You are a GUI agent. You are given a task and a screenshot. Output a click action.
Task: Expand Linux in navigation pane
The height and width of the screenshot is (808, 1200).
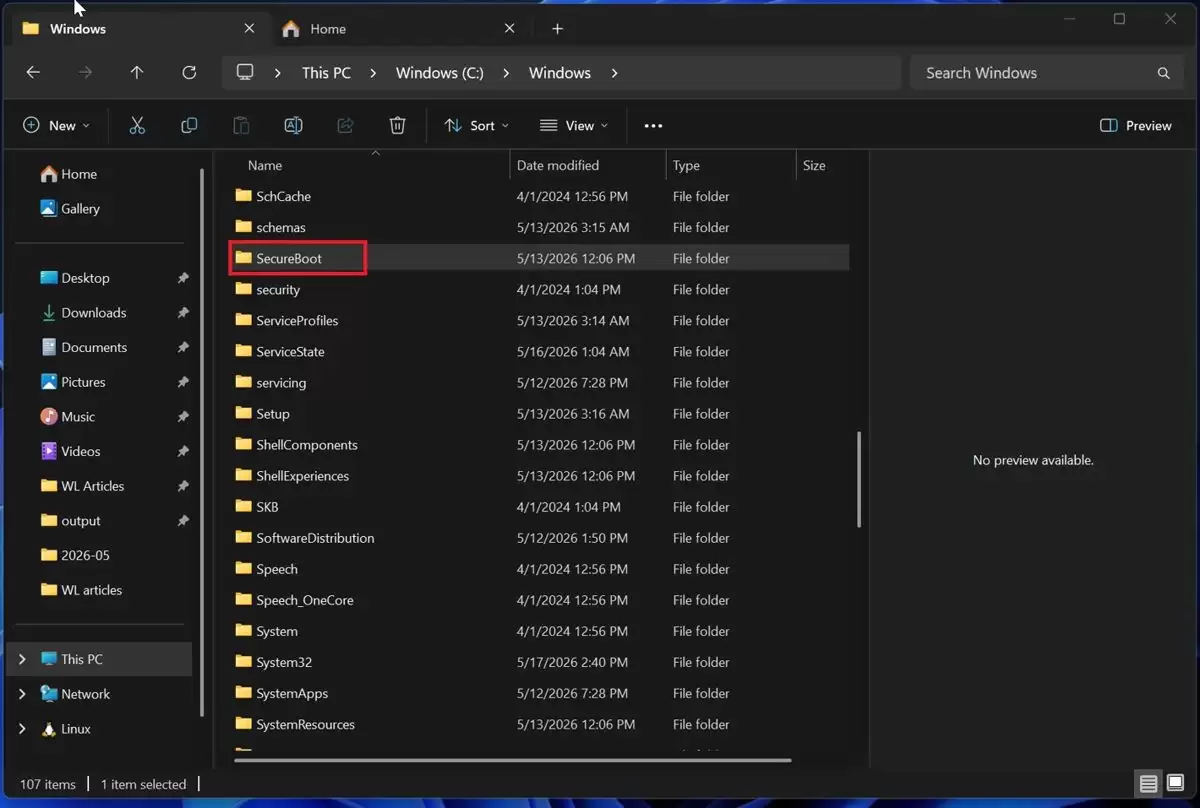pos(23,729)
